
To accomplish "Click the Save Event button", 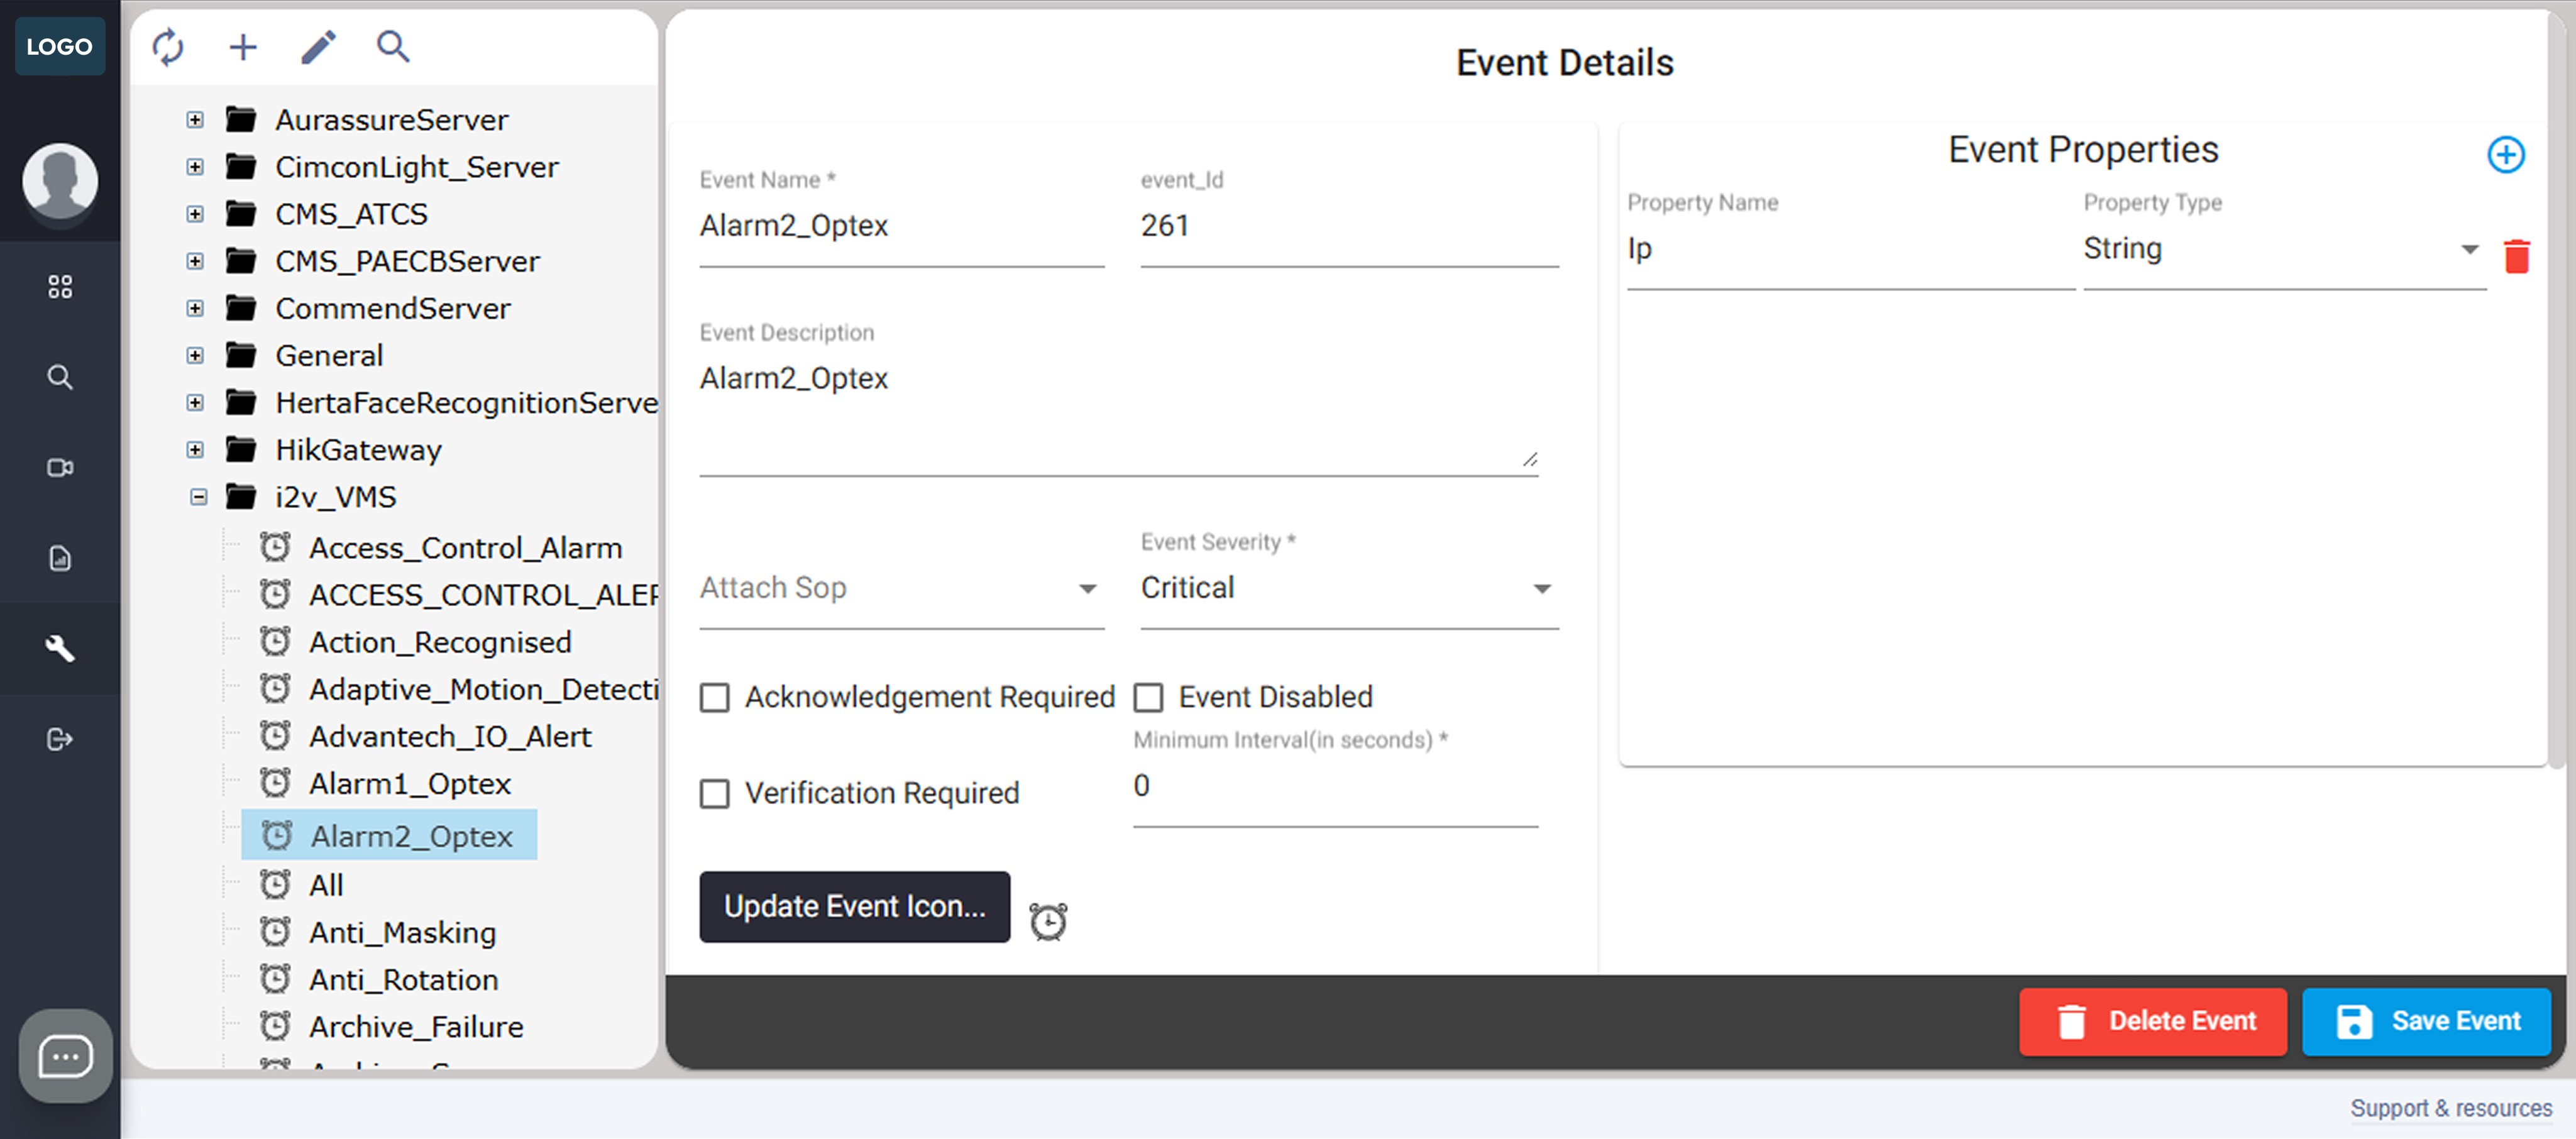I will click(2426, 1021).
